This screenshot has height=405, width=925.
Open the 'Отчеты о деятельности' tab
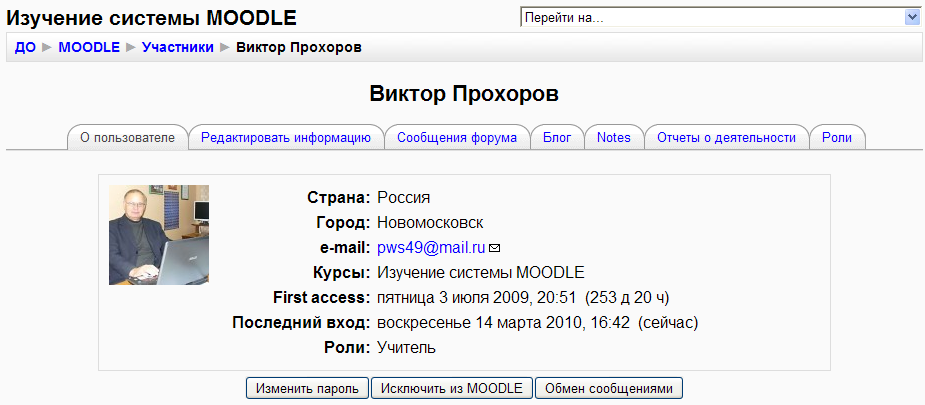point(726,138)
